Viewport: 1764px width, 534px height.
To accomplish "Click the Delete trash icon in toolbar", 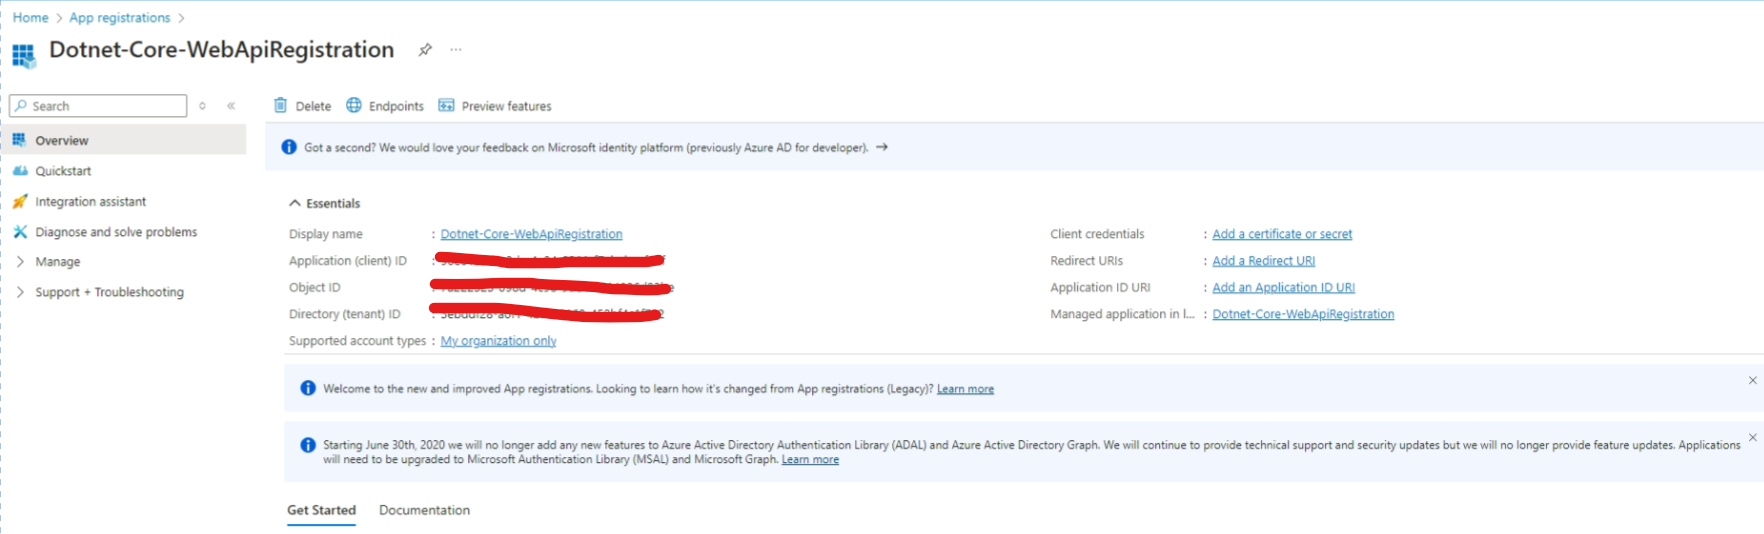I will coord(281,106).
